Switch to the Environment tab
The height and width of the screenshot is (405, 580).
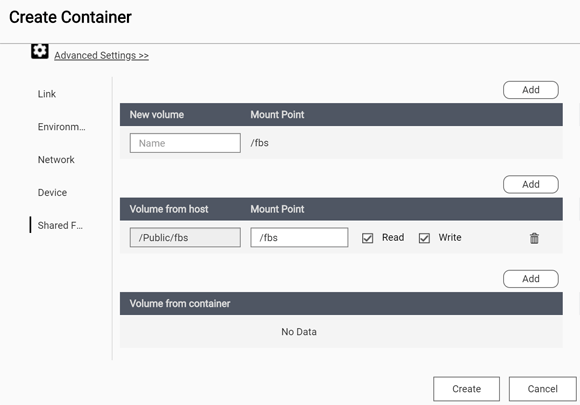point(61,127)
